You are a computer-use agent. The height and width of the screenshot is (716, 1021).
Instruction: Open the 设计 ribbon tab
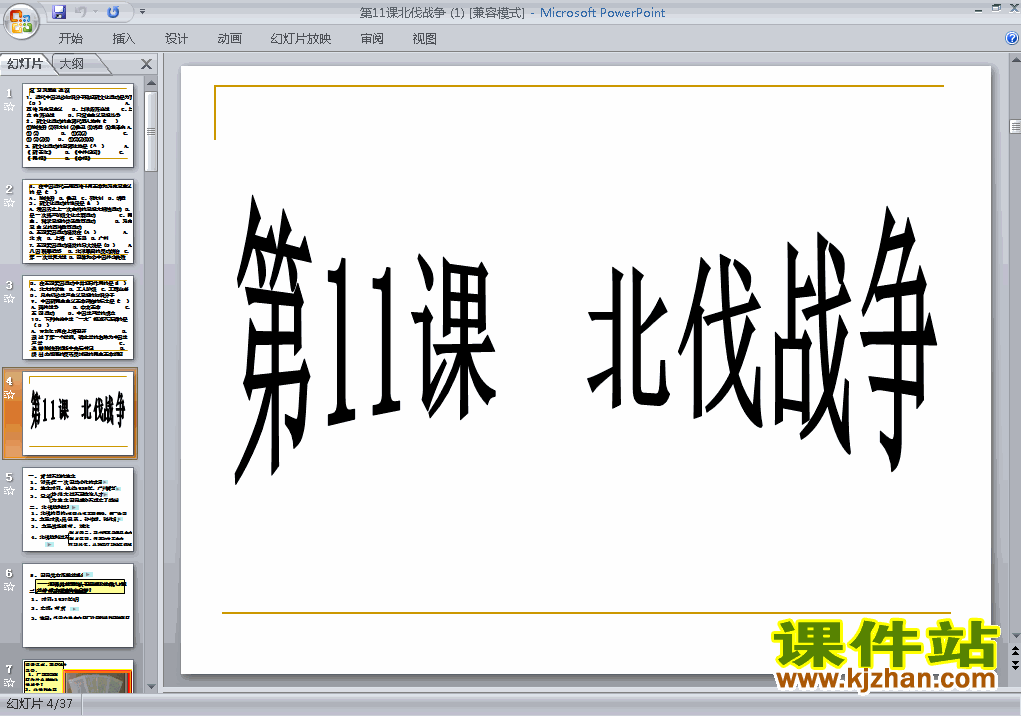[176, 38]
